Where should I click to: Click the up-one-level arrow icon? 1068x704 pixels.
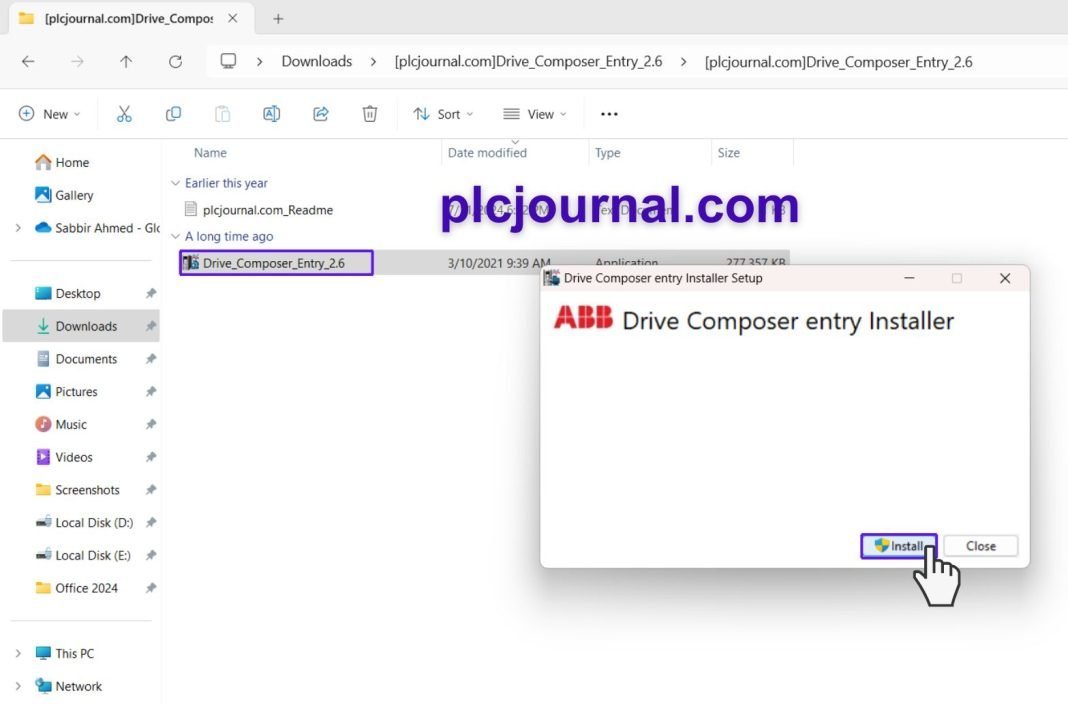click(124, 61)
